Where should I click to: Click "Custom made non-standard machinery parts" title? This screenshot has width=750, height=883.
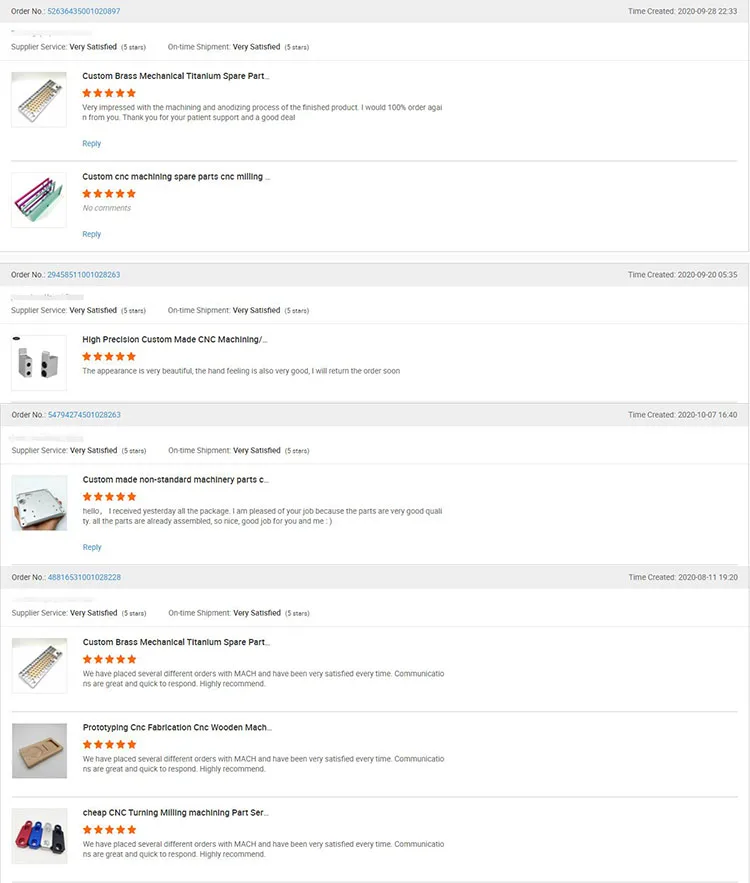tap(175, 480)
